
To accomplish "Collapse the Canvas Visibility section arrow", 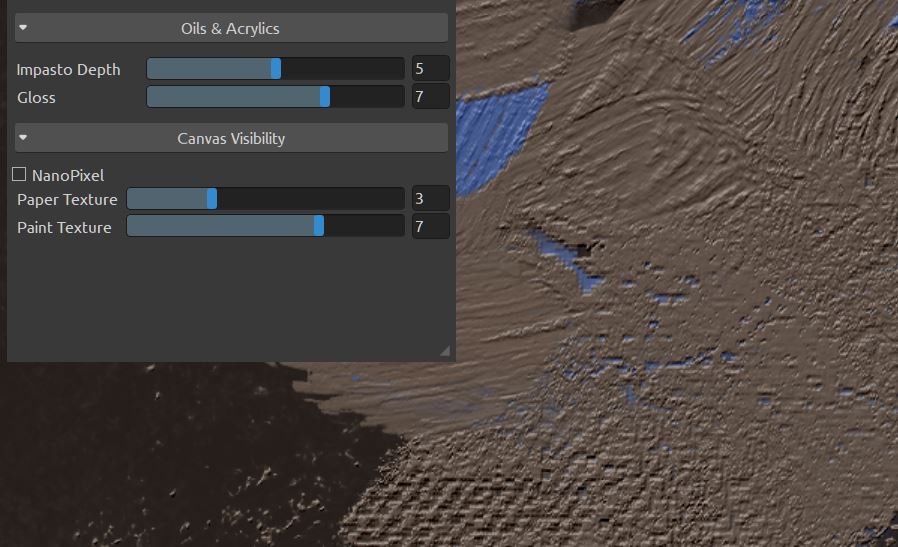I will [x=23, y=138].
